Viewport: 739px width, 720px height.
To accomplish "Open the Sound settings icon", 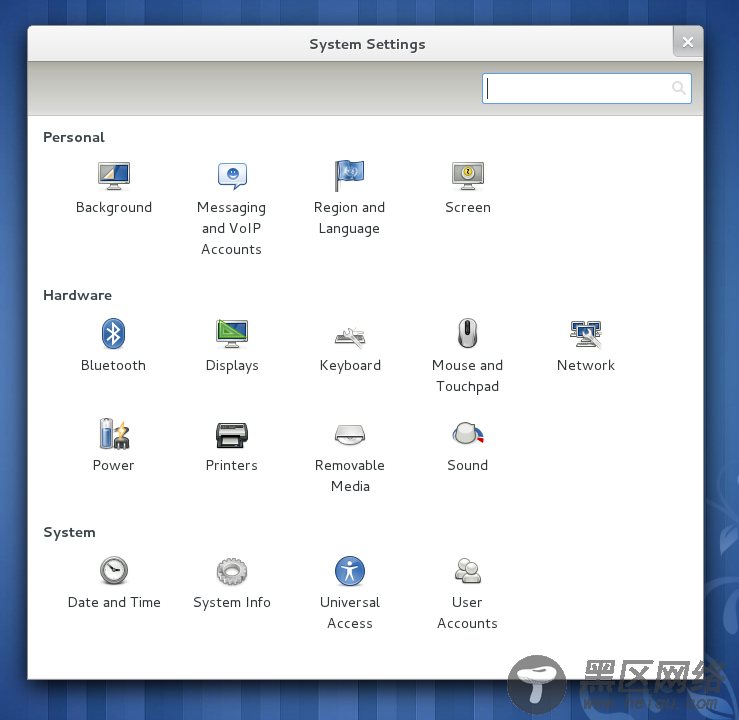I will coord(468,434).
